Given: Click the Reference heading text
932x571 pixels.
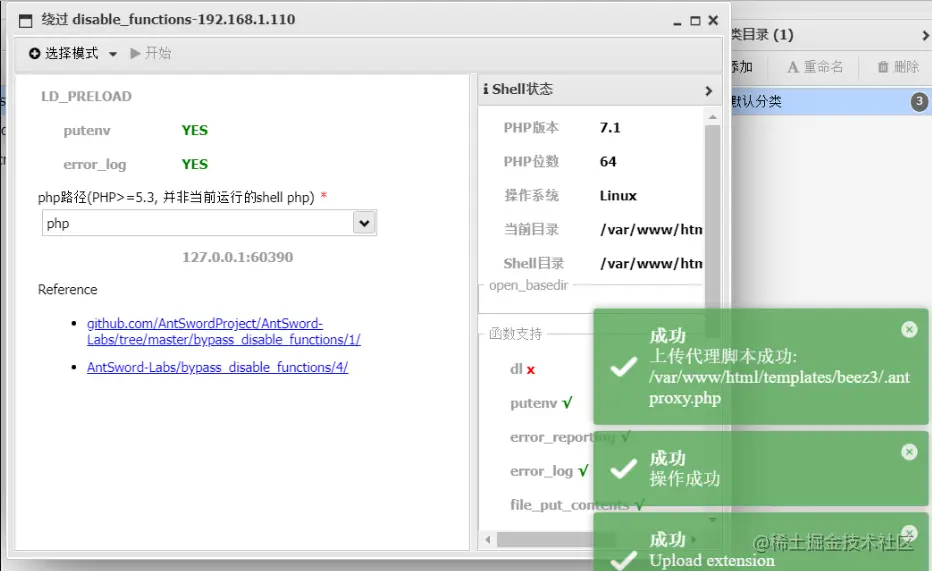Looking at the screenshot, I should [x=67, y=289].
